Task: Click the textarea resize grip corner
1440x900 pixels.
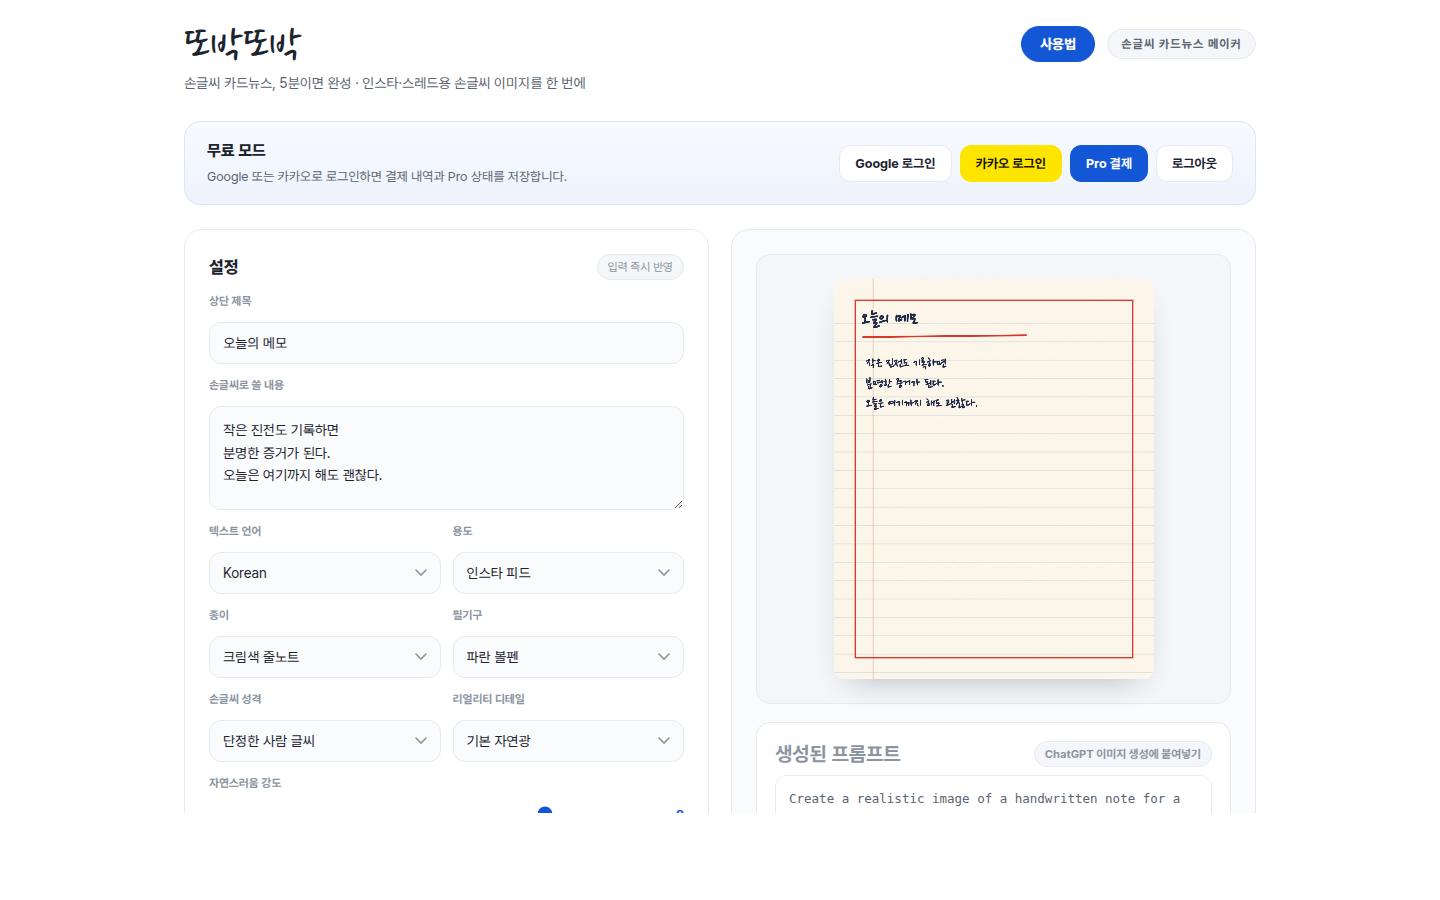Action: click(x=678, y=504)
